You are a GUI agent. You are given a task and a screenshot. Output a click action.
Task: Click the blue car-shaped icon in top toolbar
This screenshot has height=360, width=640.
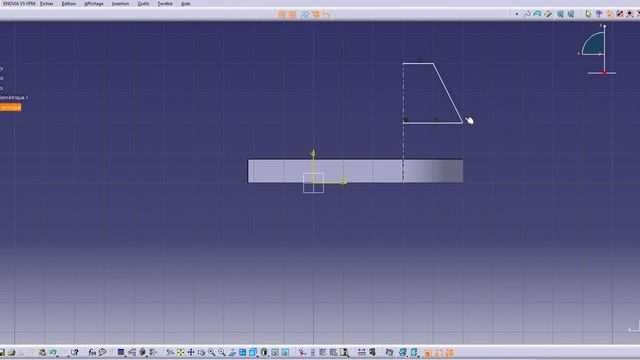[x=537, y=14]
